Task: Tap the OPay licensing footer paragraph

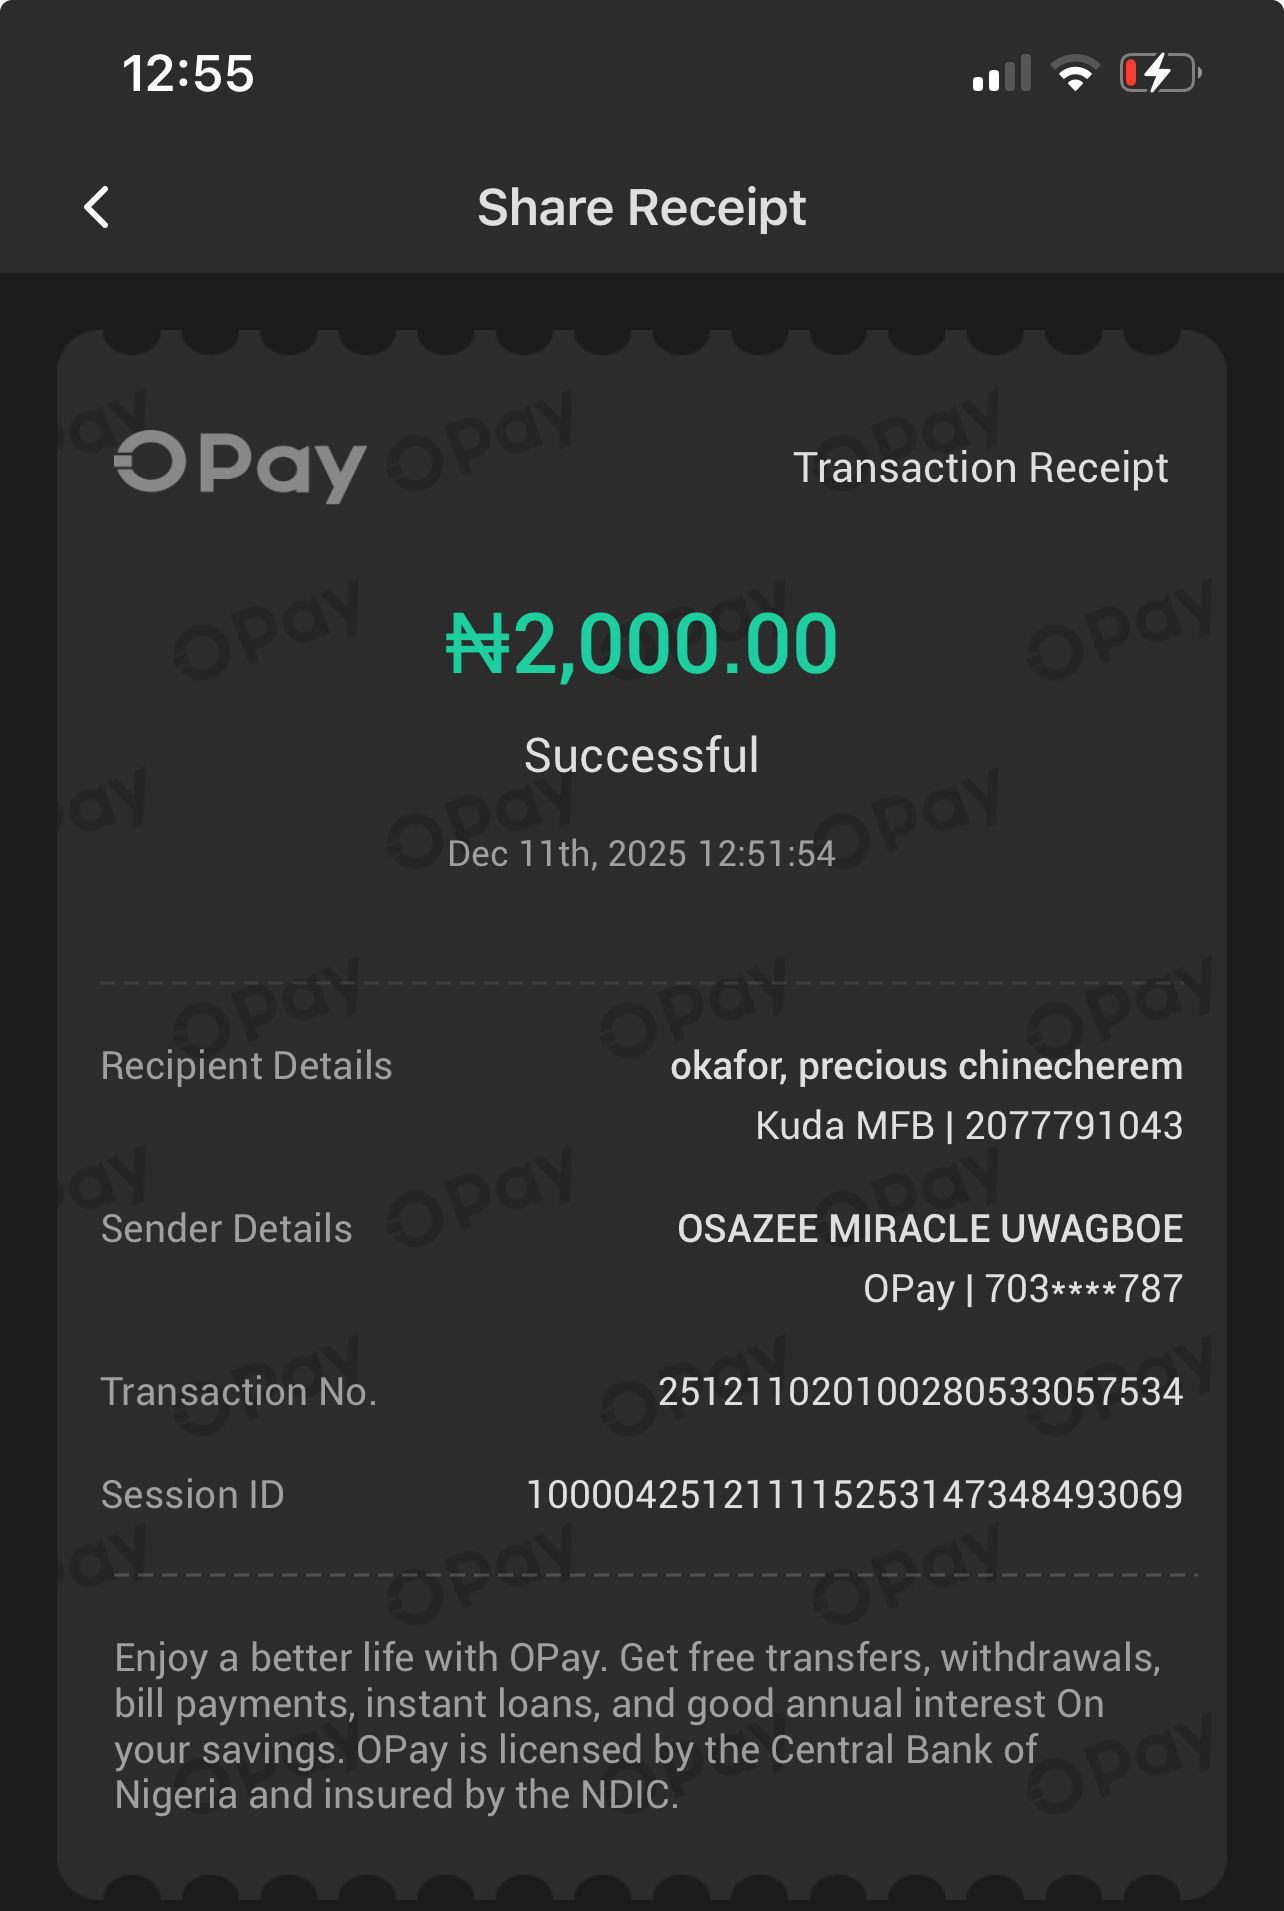Action: pyautogui.click(x=636, y=1726)
